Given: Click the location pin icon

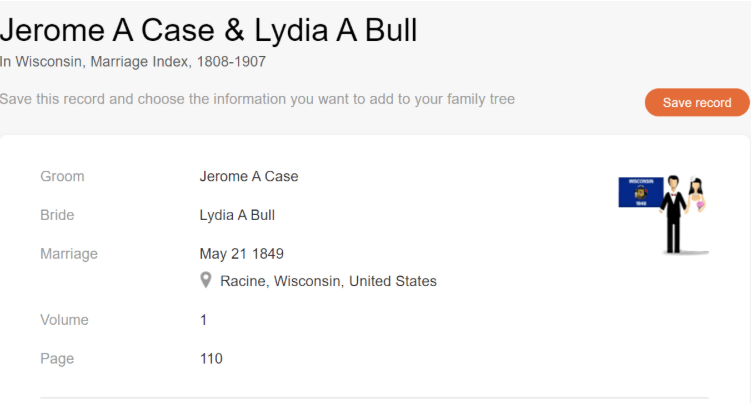Looking at the screenshot, I should pos(206,280).
